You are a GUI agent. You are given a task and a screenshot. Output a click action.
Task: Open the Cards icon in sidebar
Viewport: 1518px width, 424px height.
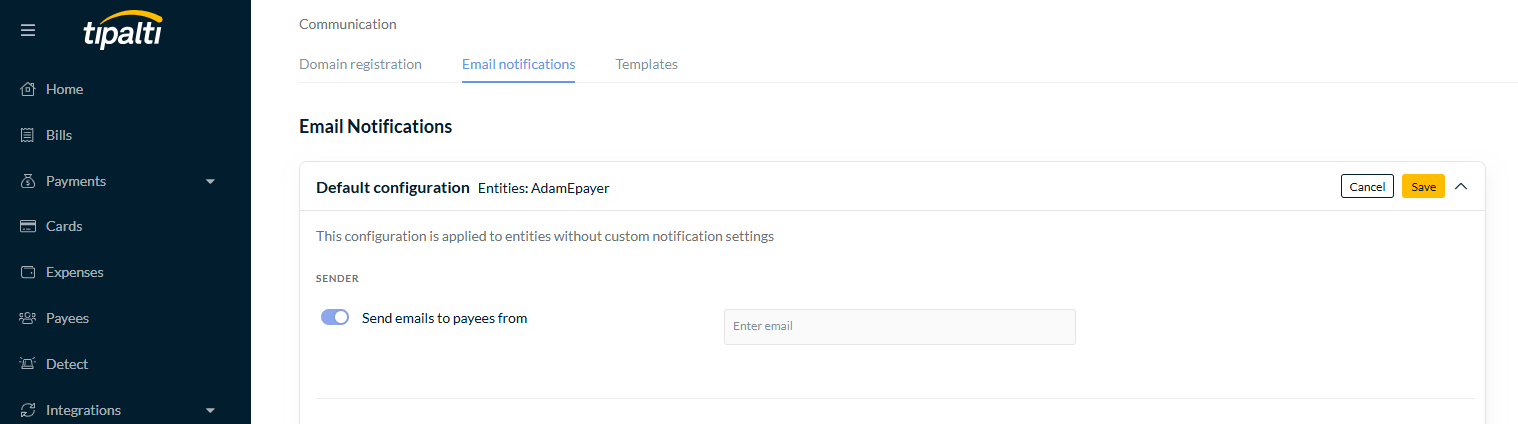pyautogui.click(x=28, y=226)
